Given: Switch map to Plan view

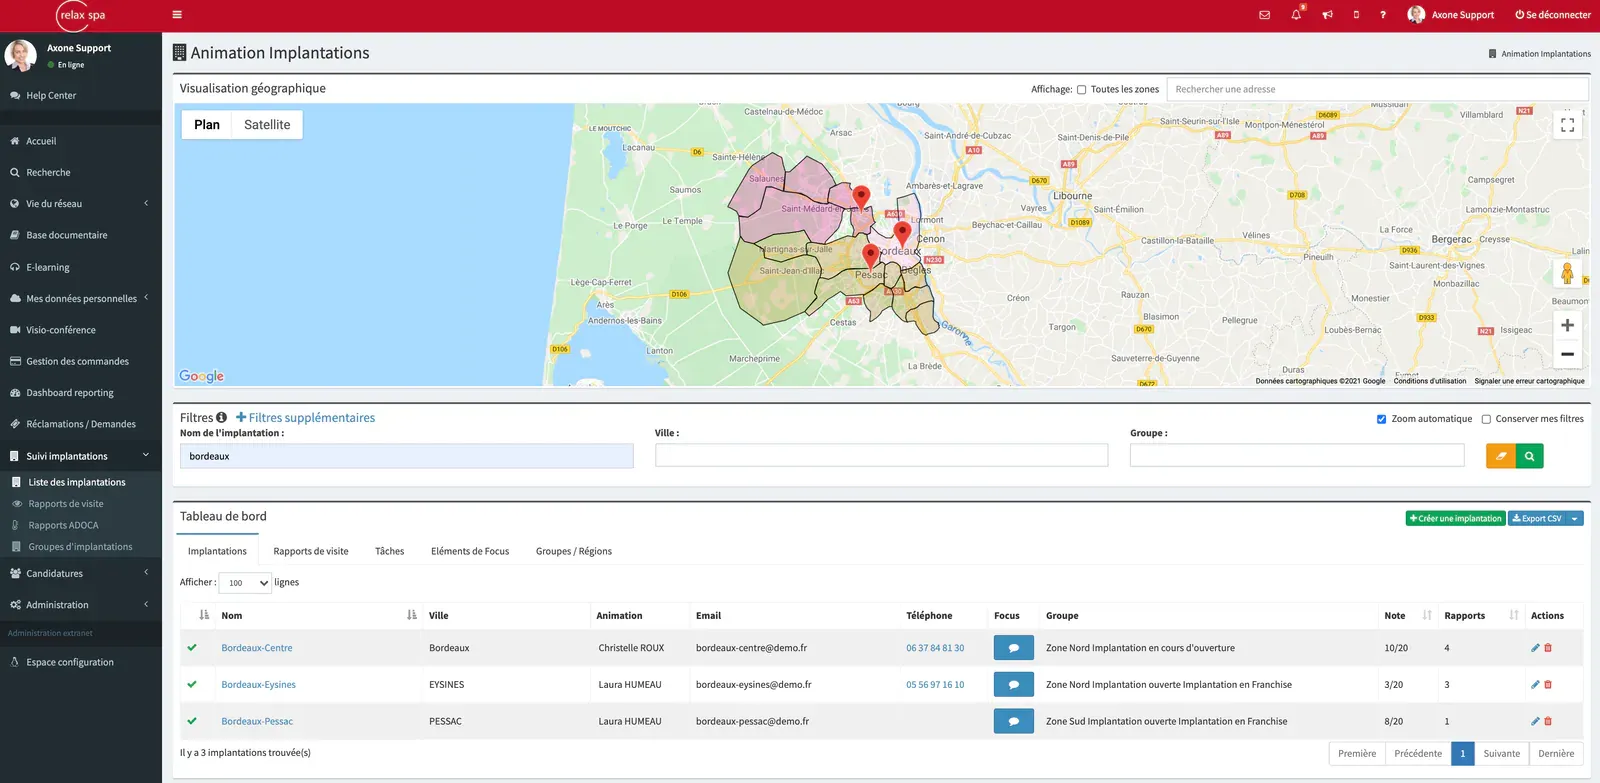Looking at the screenshot, I should pyautogui.click(x=207, y=125).
